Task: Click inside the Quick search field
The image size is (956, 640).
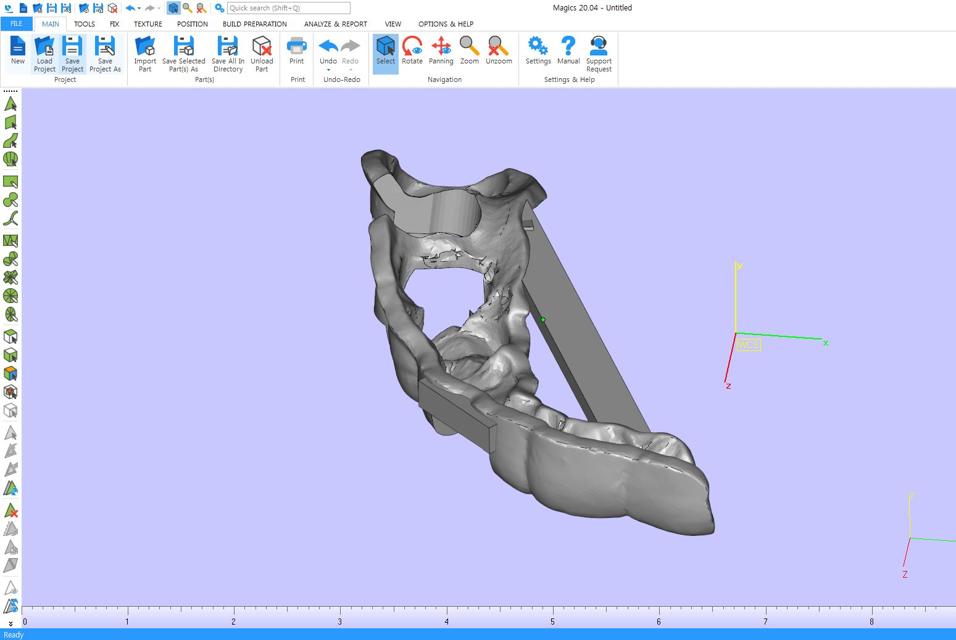Action: point(290,8)
